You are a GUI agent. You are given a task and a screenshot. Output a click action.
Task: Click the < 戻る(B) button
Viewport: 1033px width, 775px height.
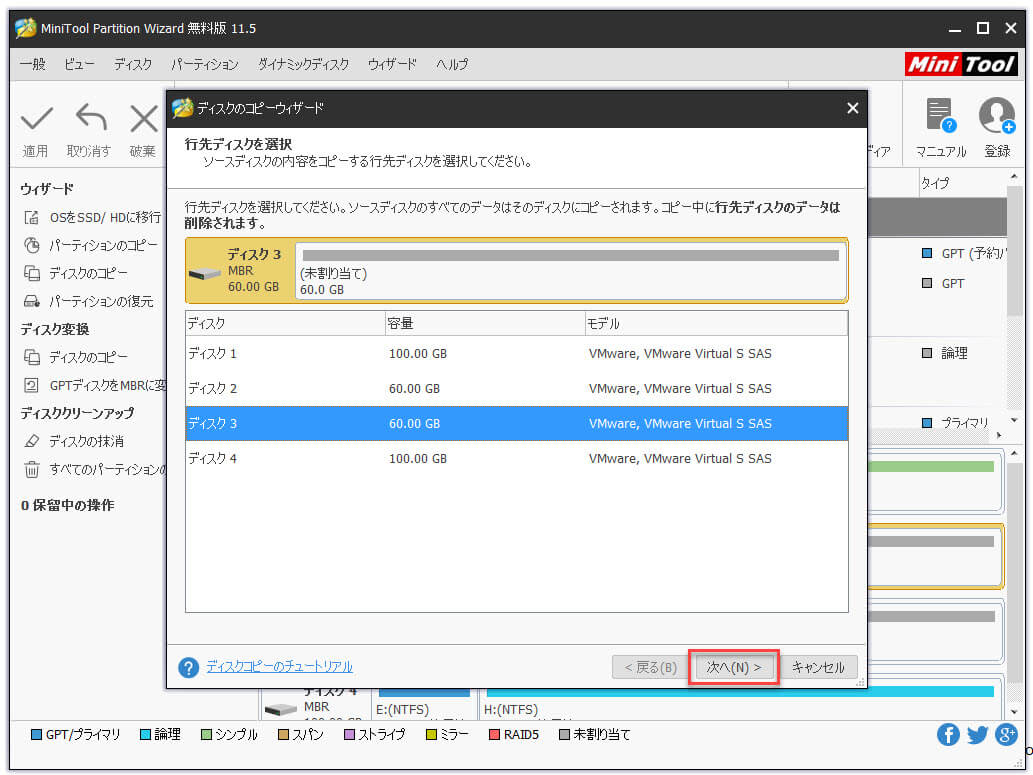(x=650, y=668)
